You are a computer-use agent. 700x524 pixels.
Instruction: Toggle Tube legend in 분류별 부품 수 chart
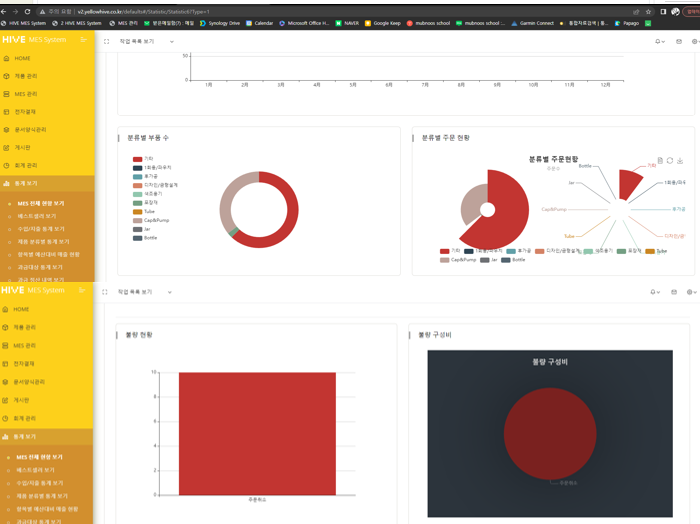(144, 212)
